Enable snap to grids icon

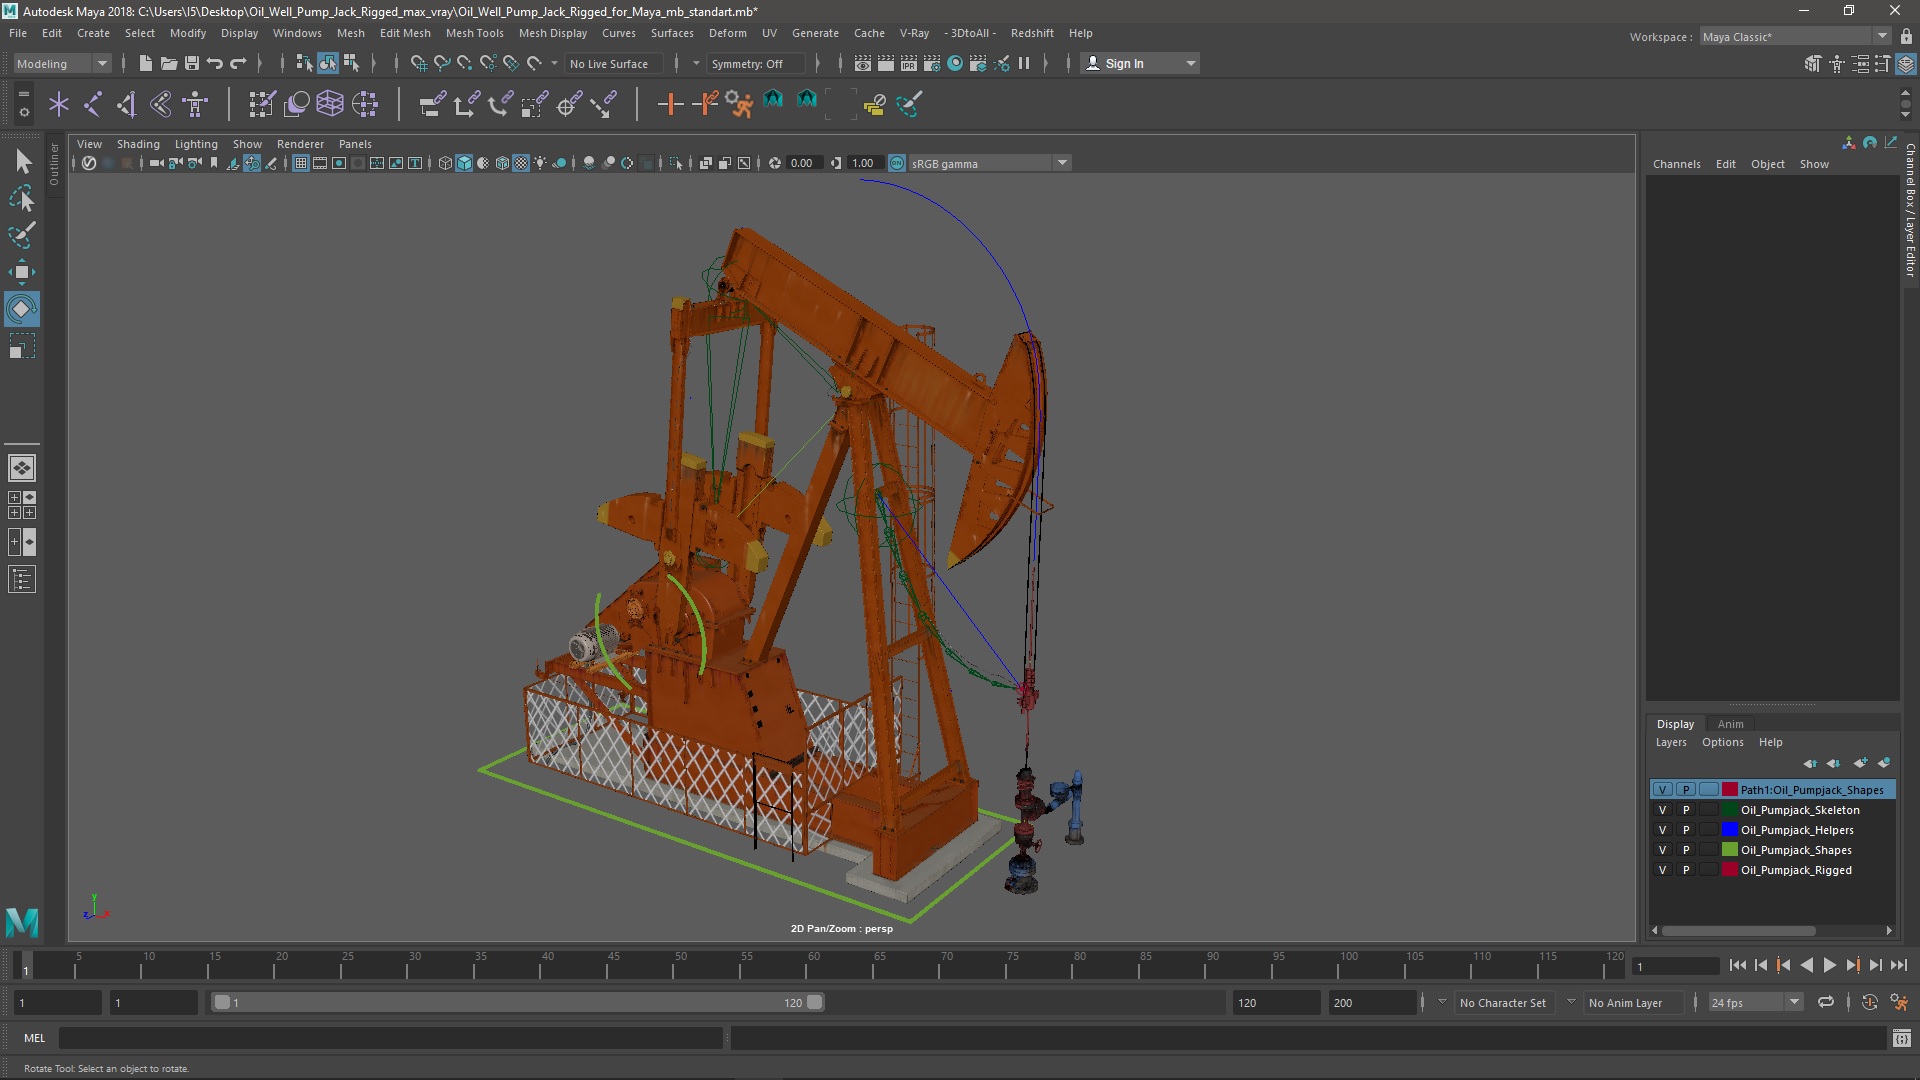(x=418, y=63)
